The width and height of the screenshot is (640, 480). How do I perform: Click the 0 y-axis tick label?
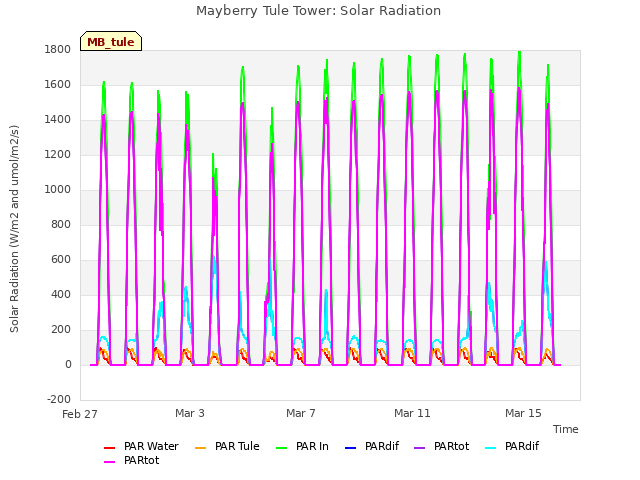click(x=68, y=364)
